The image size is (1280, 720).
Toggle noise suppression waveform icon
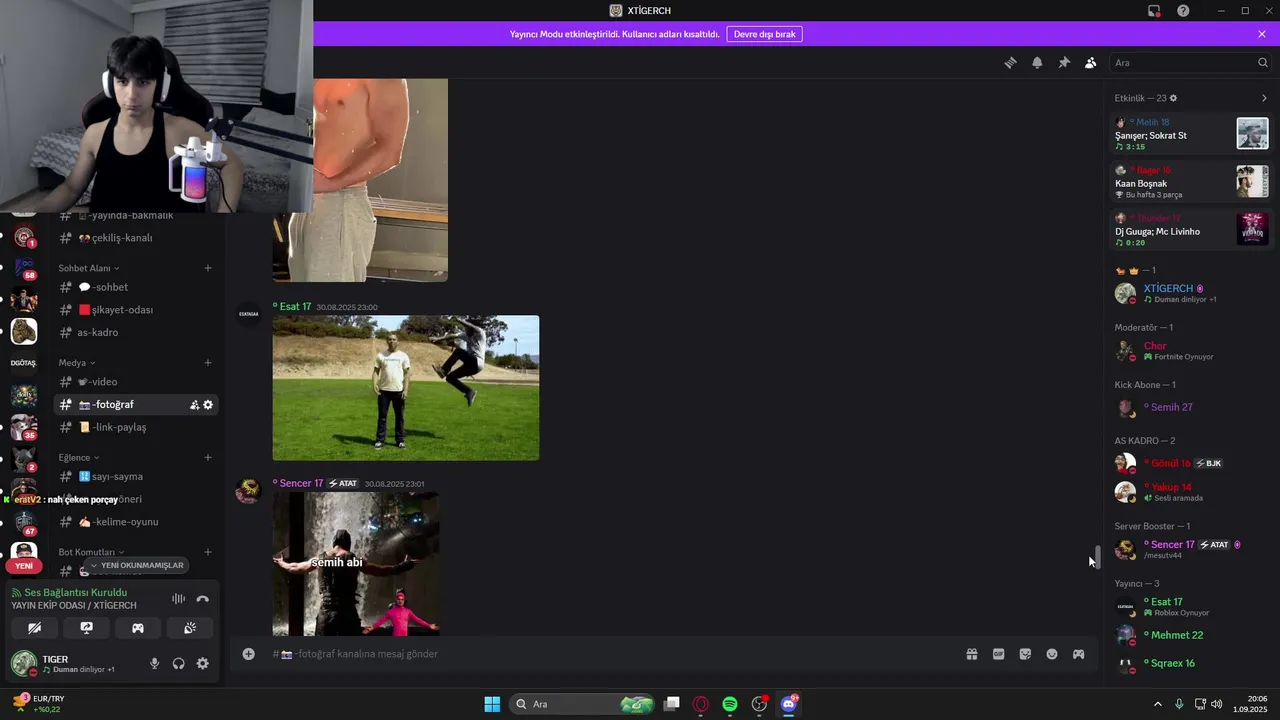(178, 599)
